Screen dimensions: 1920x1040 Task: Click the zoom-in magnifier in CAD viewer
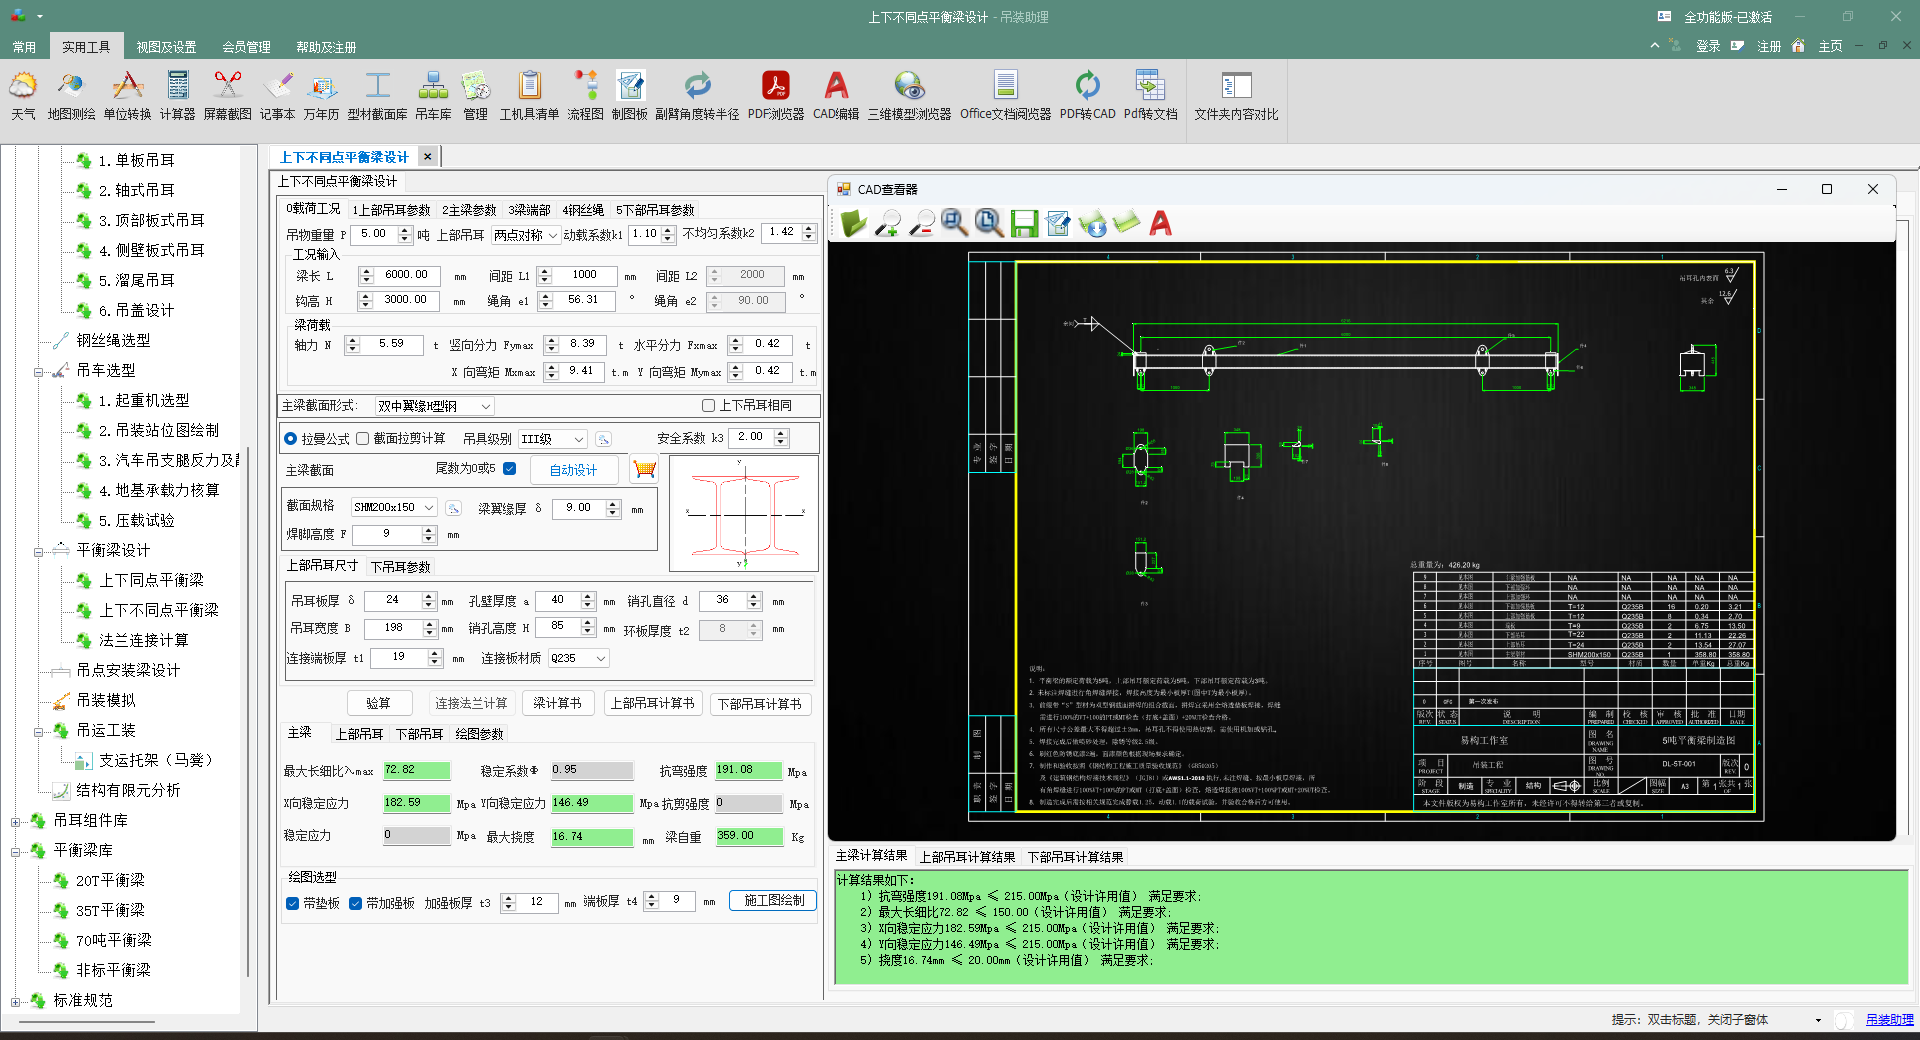[x=887, y=224]
